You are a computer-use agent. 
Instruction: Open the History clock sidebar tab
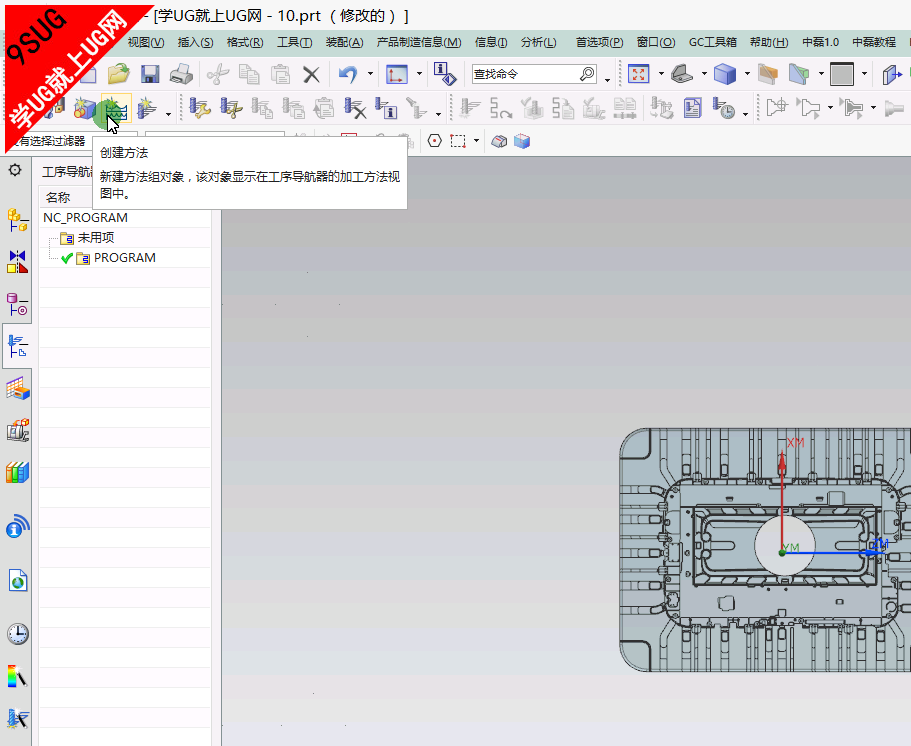coord(17,633)
